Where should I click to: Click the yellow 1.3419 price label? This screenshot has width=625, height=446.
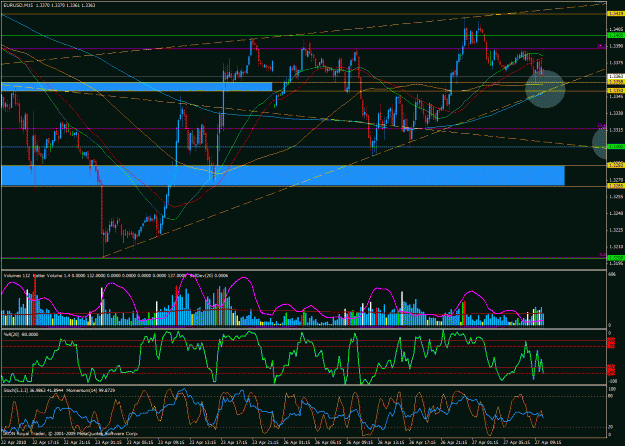(x=615, y=14)
